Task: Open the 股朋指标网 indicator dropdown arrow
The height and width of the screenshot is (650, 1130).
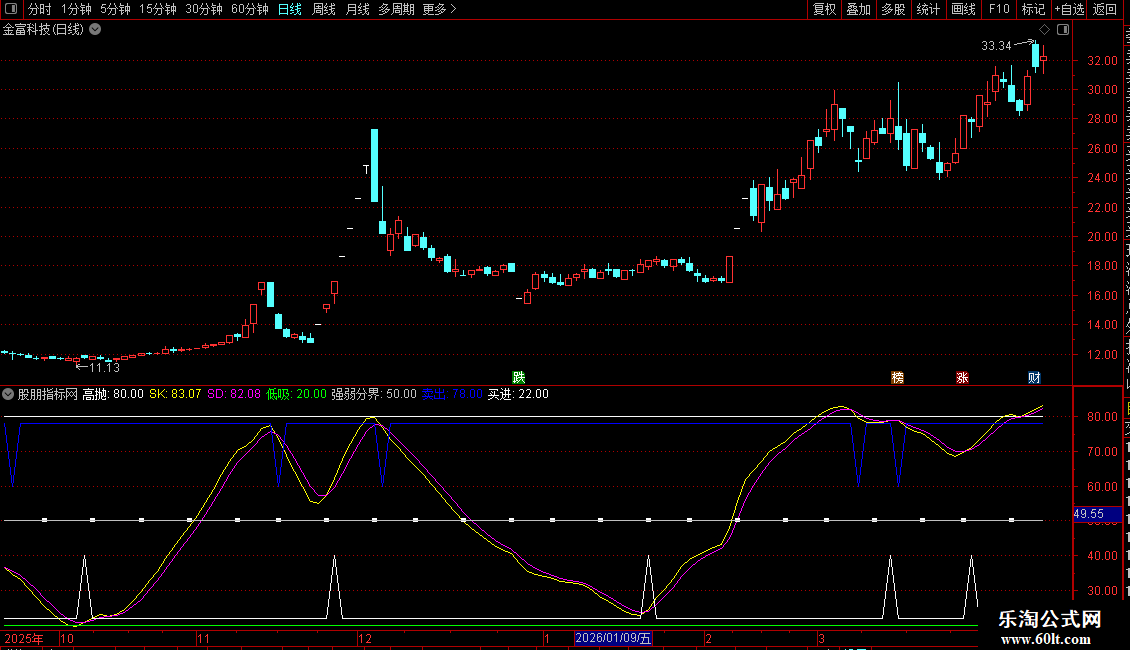Action: 8,394
